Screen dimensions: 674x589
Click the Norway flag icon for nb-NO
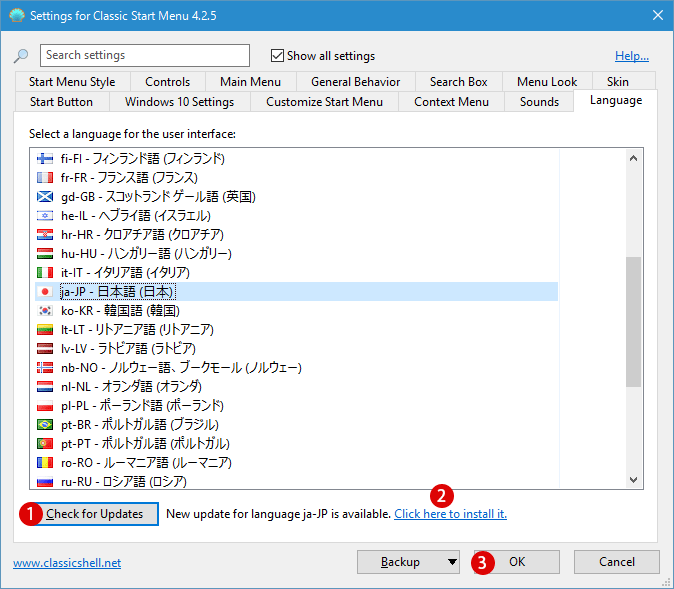tap(45, 368)
